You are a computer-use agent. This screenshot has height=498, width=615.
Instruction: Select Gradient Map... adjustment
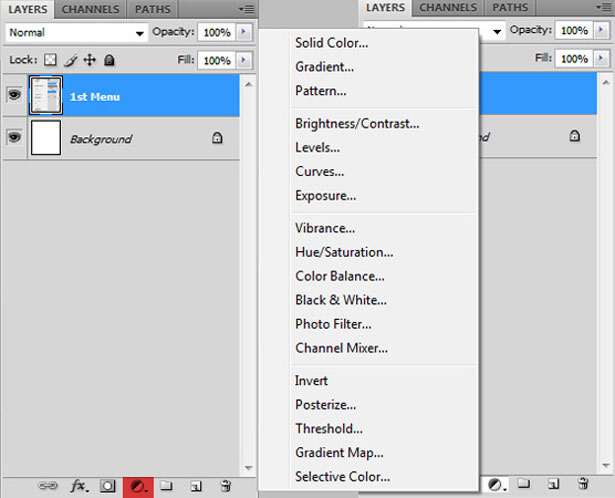point(339,452)
